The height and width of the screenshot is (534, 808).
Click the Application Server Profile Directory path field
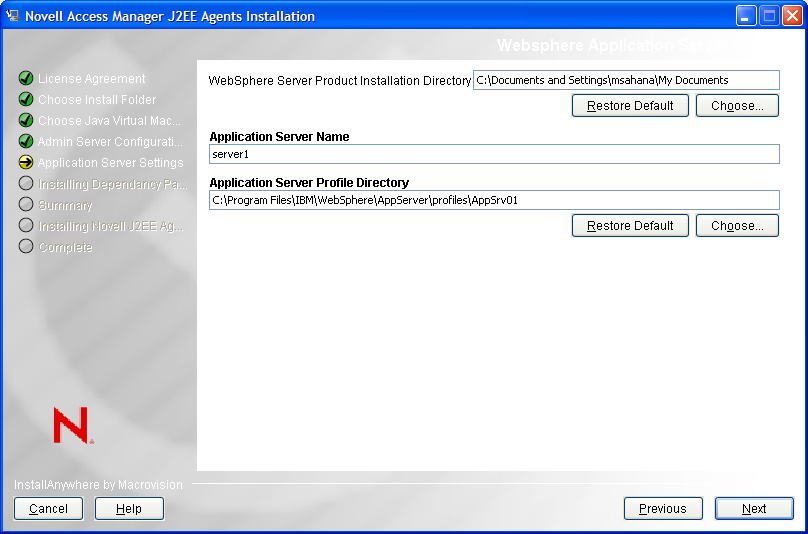click(x=494, y=200)
